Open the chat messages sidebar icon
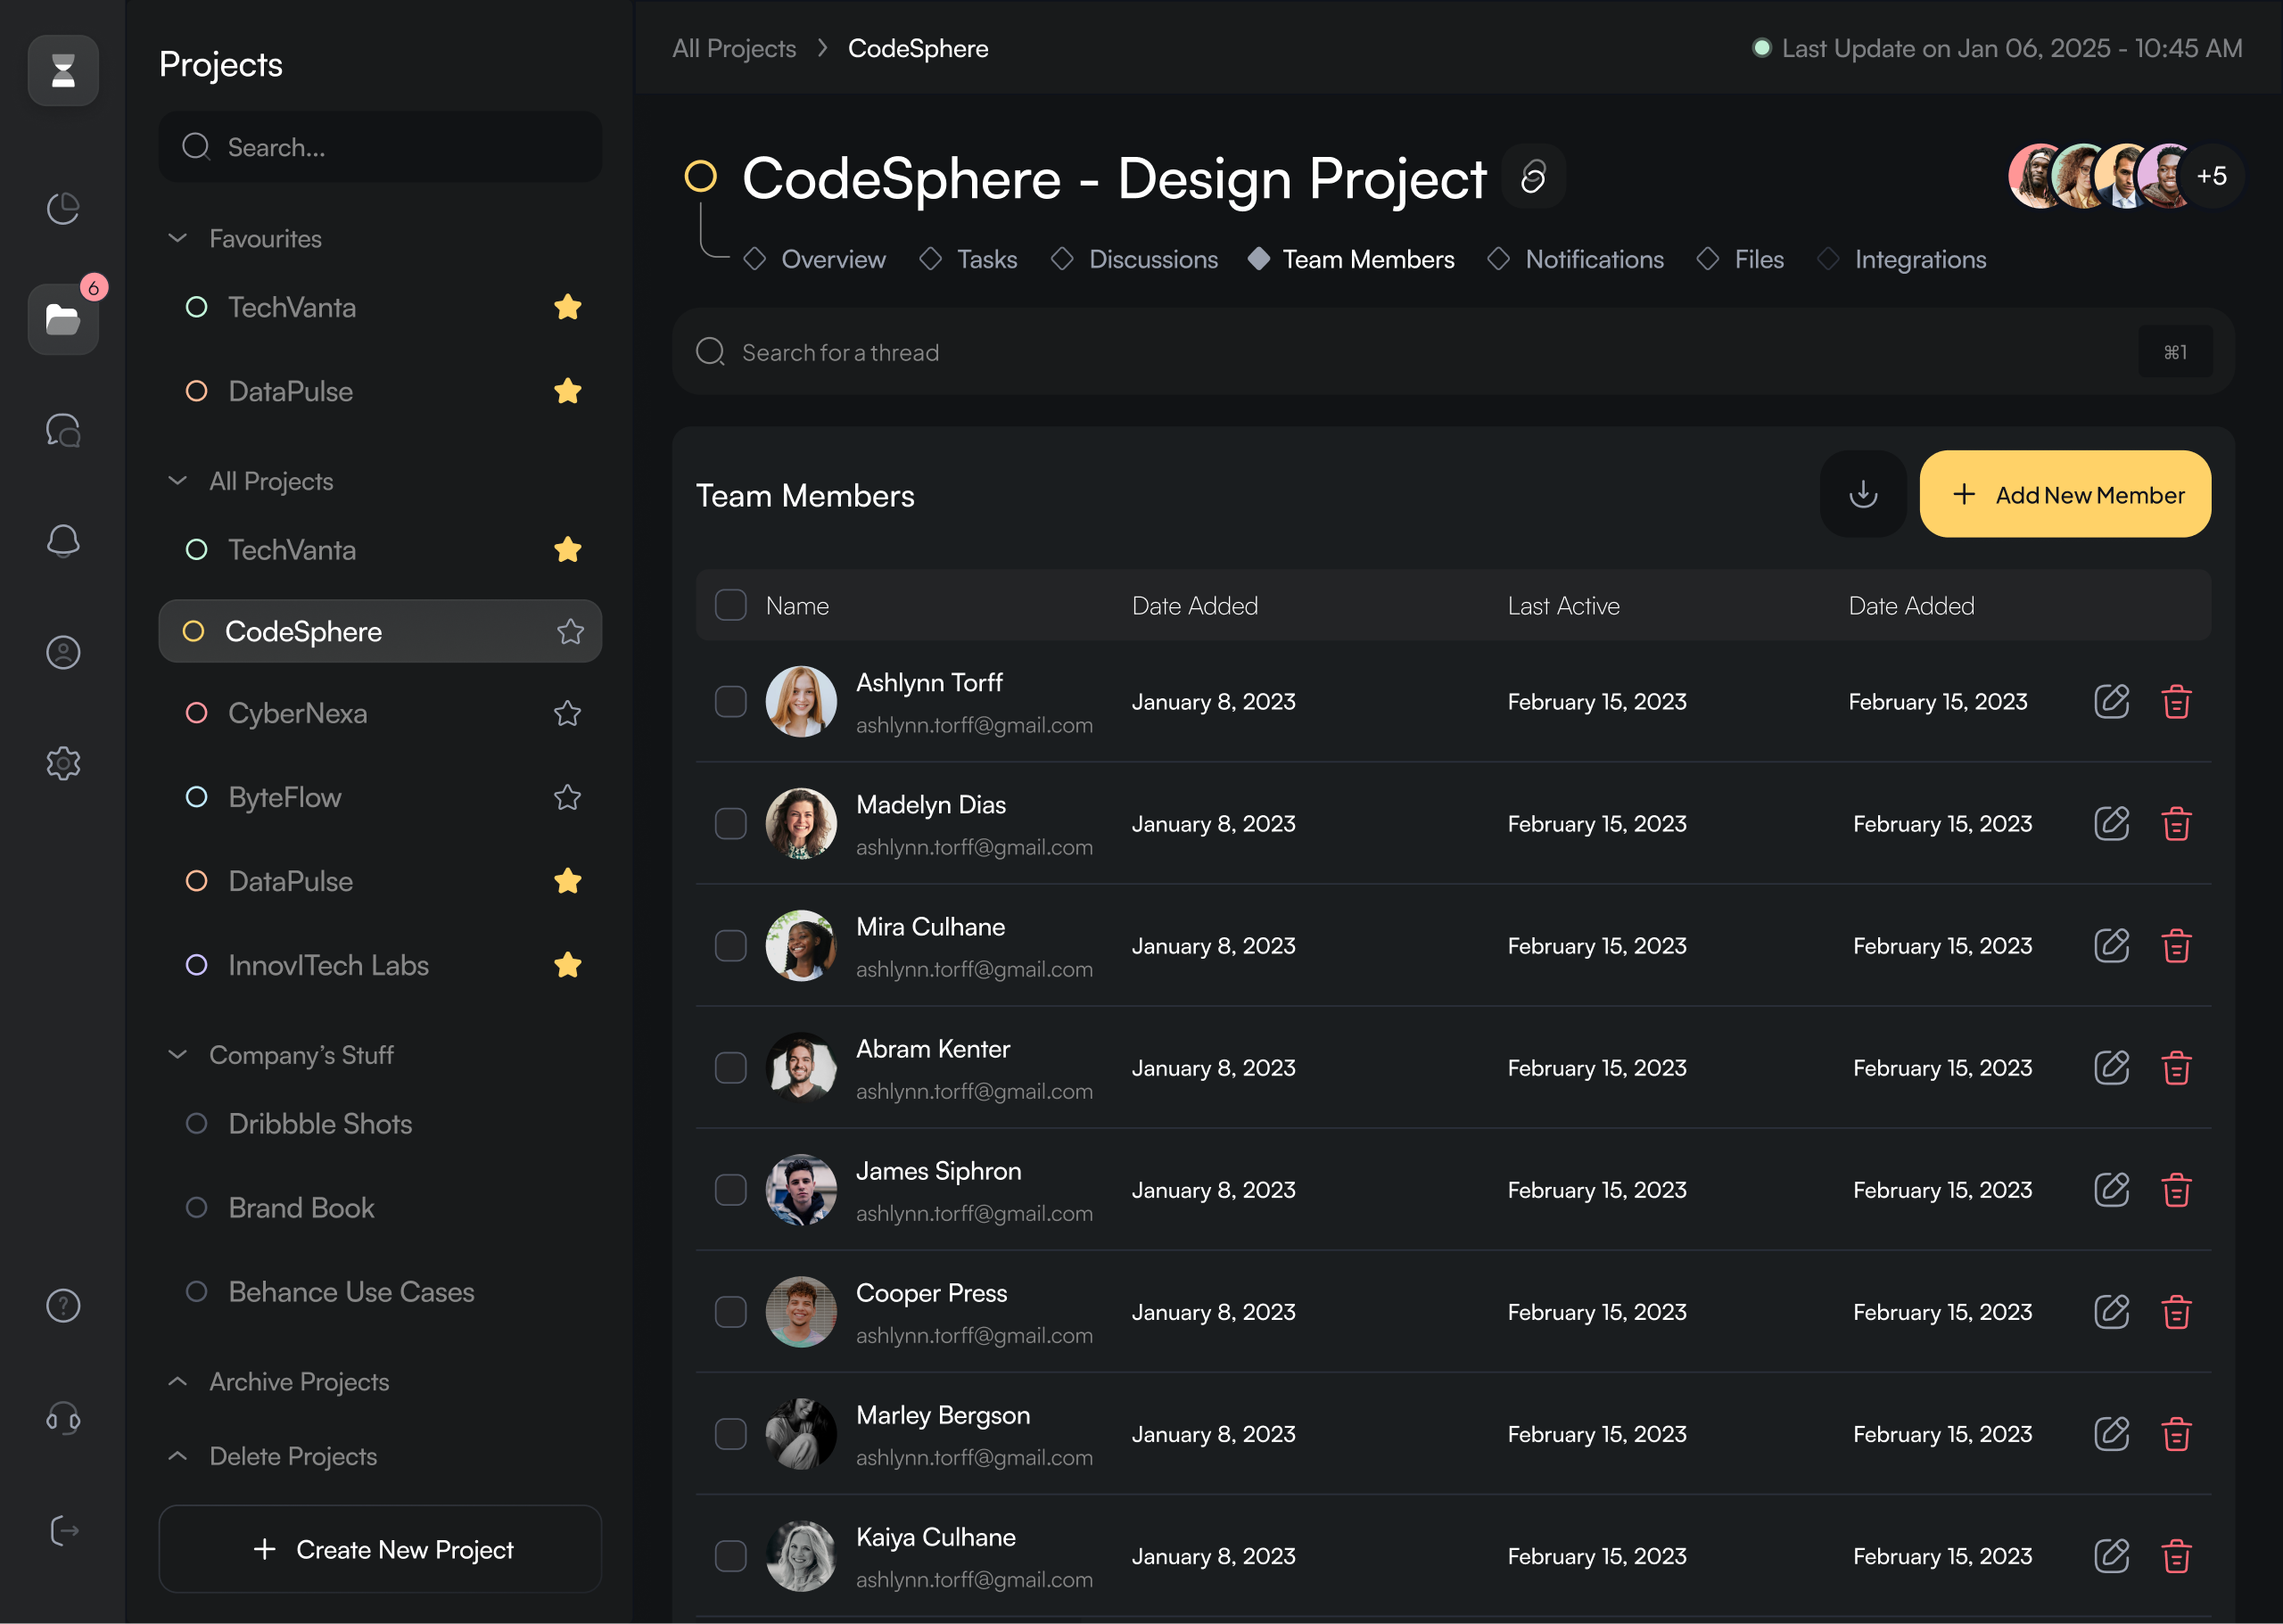Viewport: 2283px width, 1624px height. [x=63, y=430]
